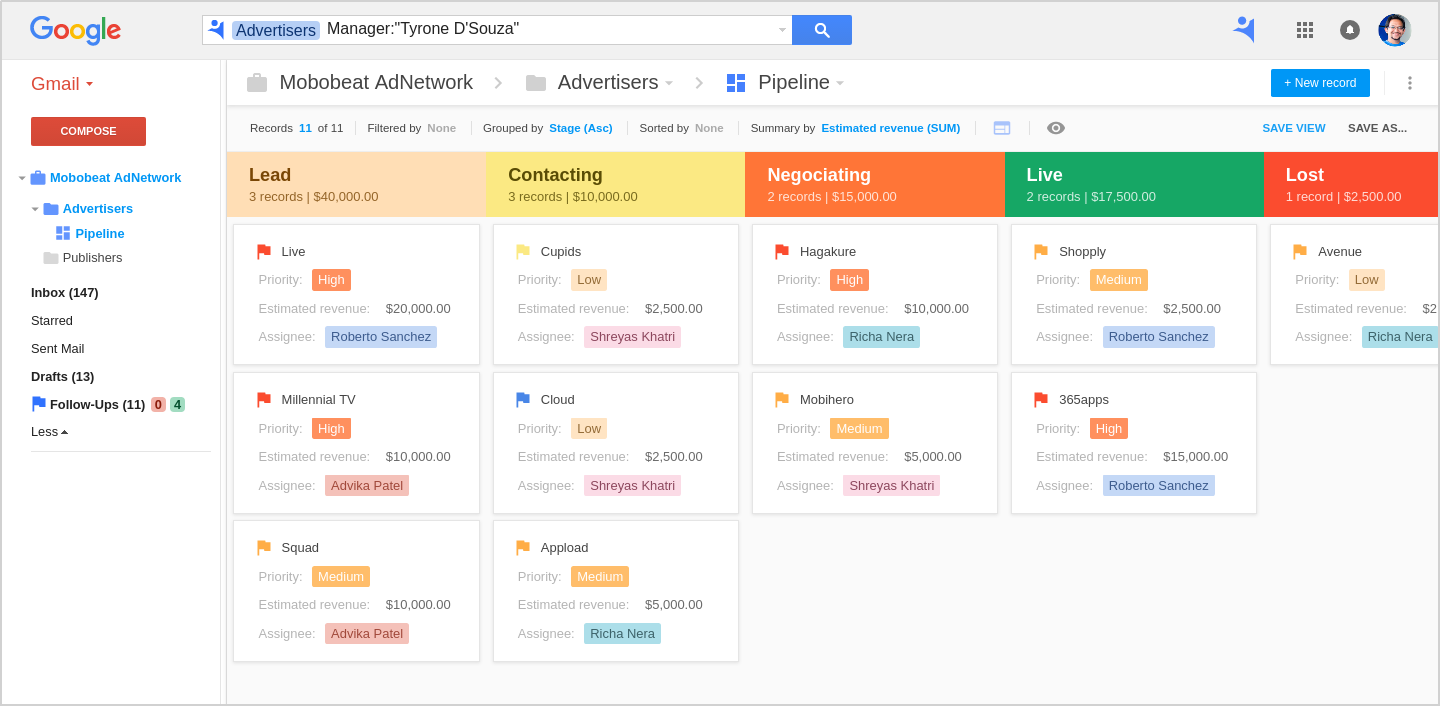Click the briefcase icon beside Mobobeat AdNetwork in sidebar
Screen dimensions: 1440x706
[38, 178]
